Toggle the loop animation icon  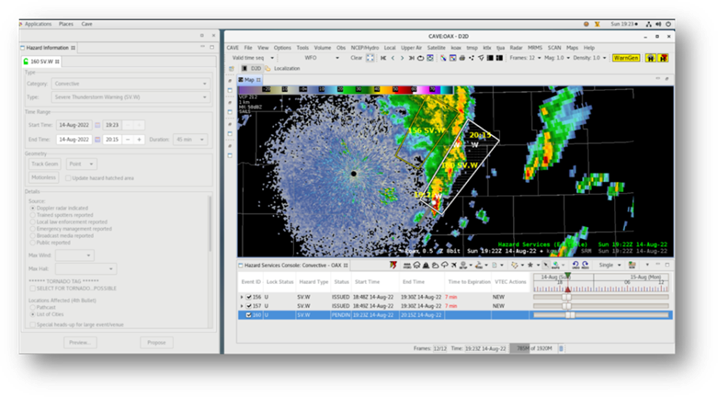click(420, 58)
